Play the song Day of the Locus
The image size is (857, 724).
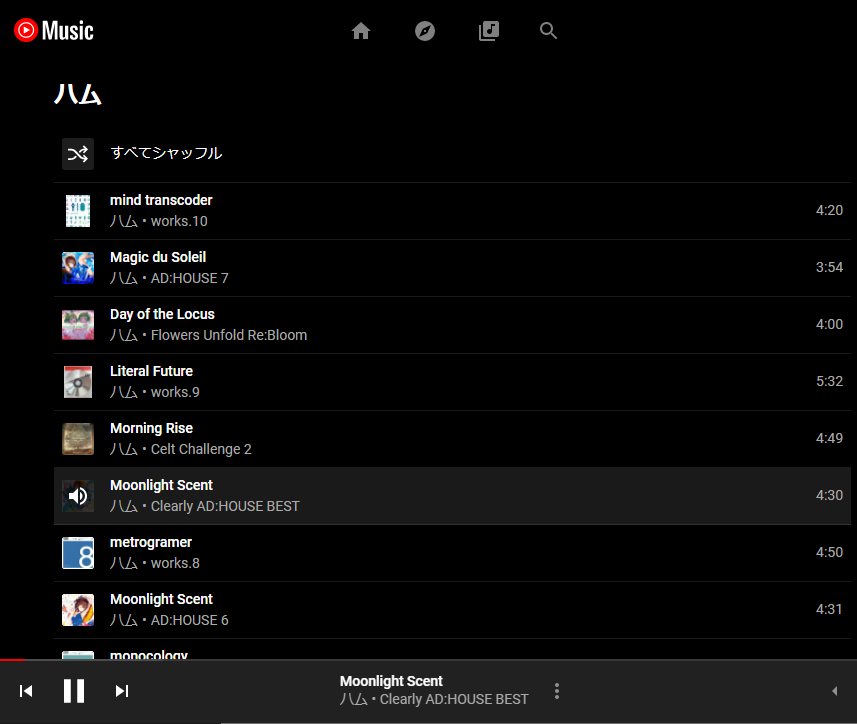pos(162,314)
